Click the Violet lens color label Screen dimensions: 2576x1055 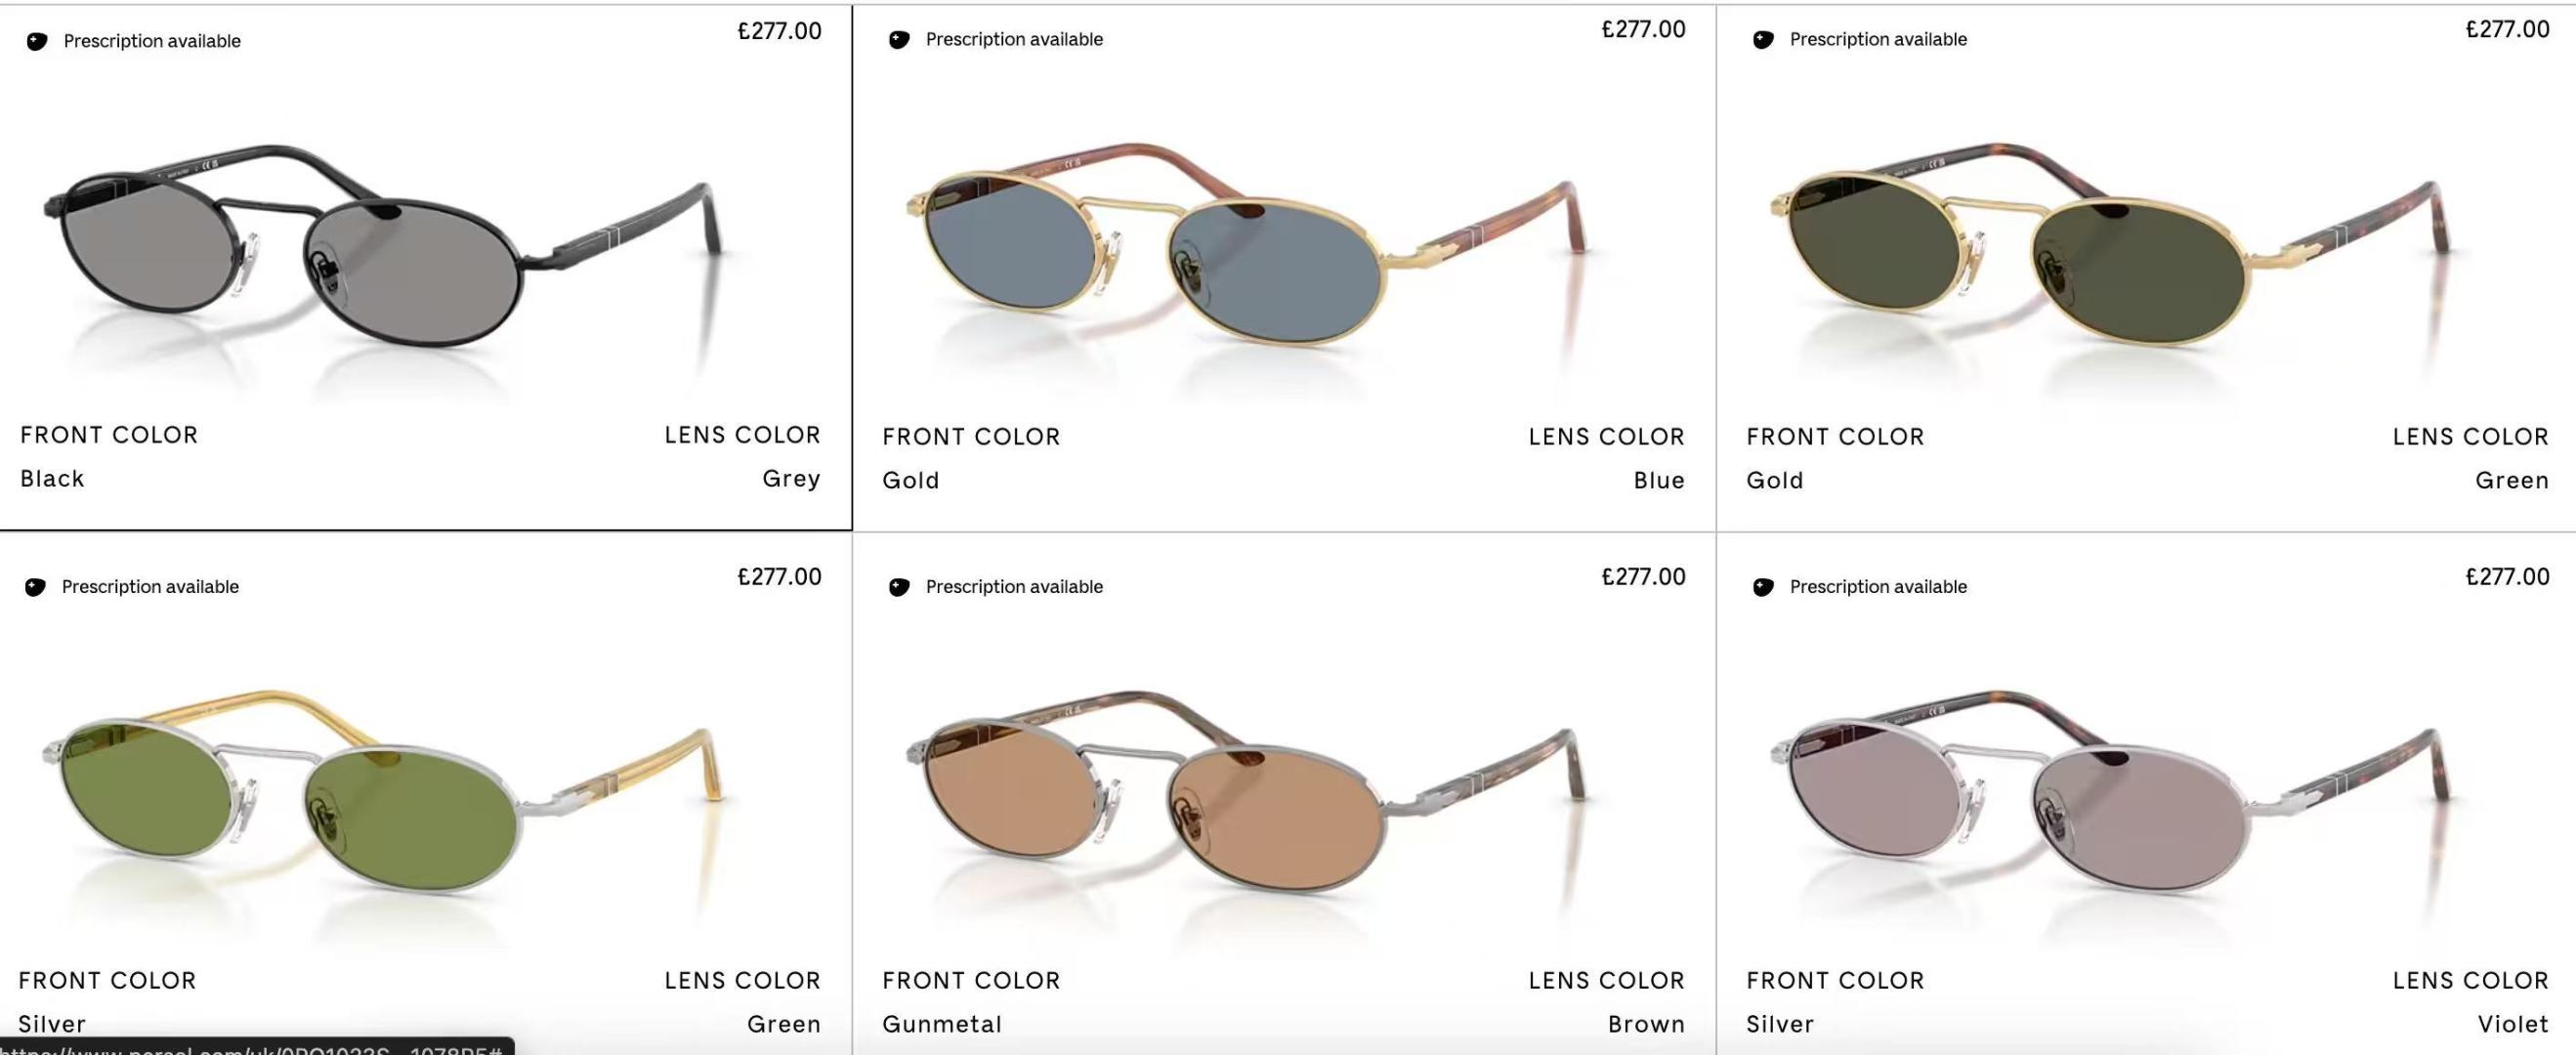2513,1025
